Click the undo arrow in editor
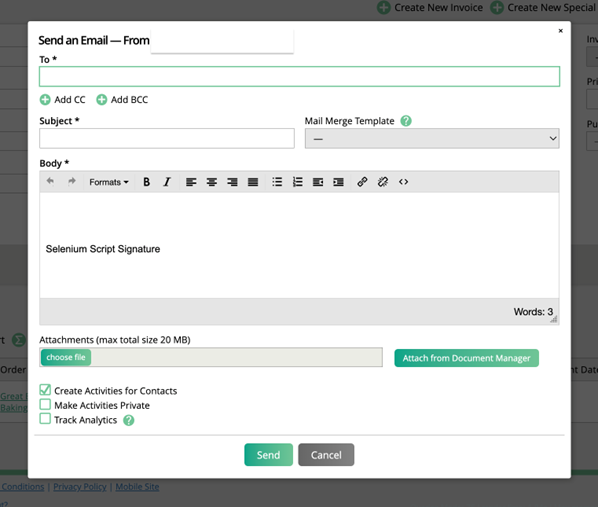Viewport: 598px width, 507px height. [50, 181]
